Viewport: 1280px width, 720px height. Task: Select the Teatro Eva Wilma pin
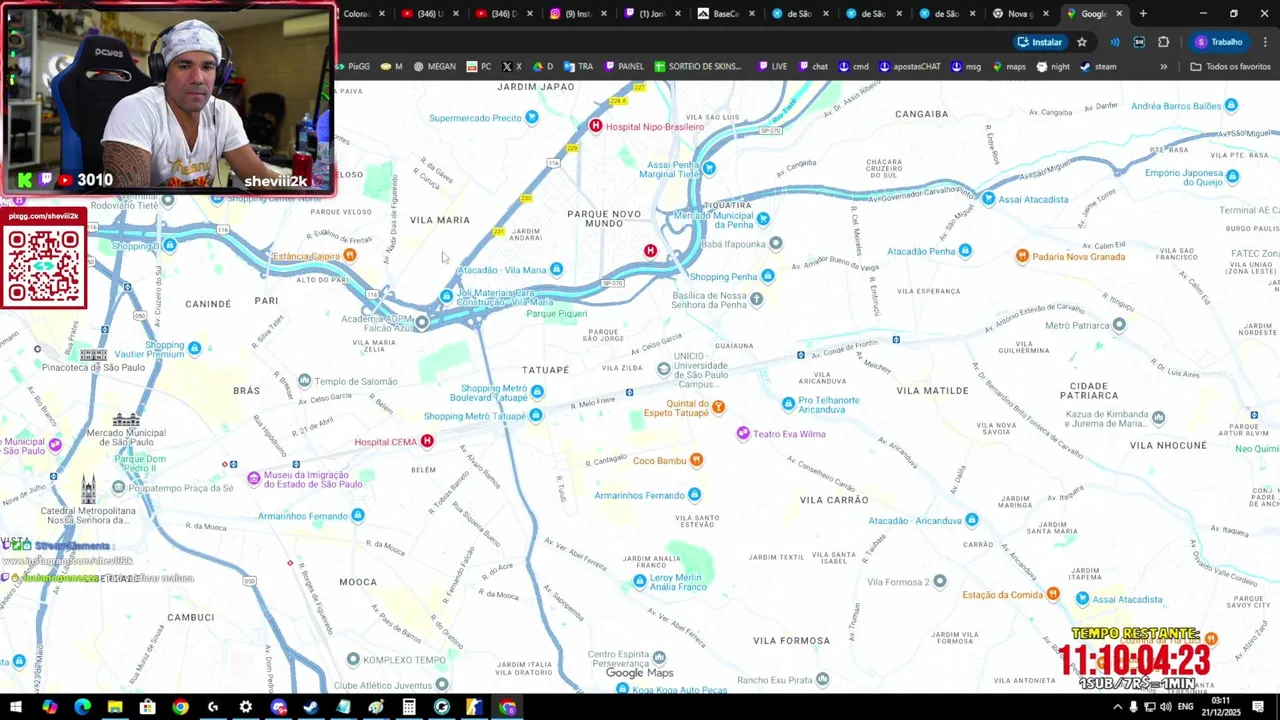coord(743,433)
